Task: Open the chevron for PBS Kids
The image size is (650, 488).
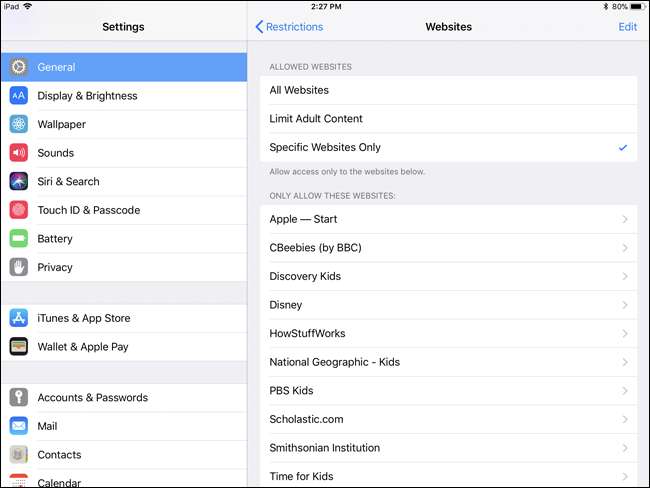Action: [625, 391]
